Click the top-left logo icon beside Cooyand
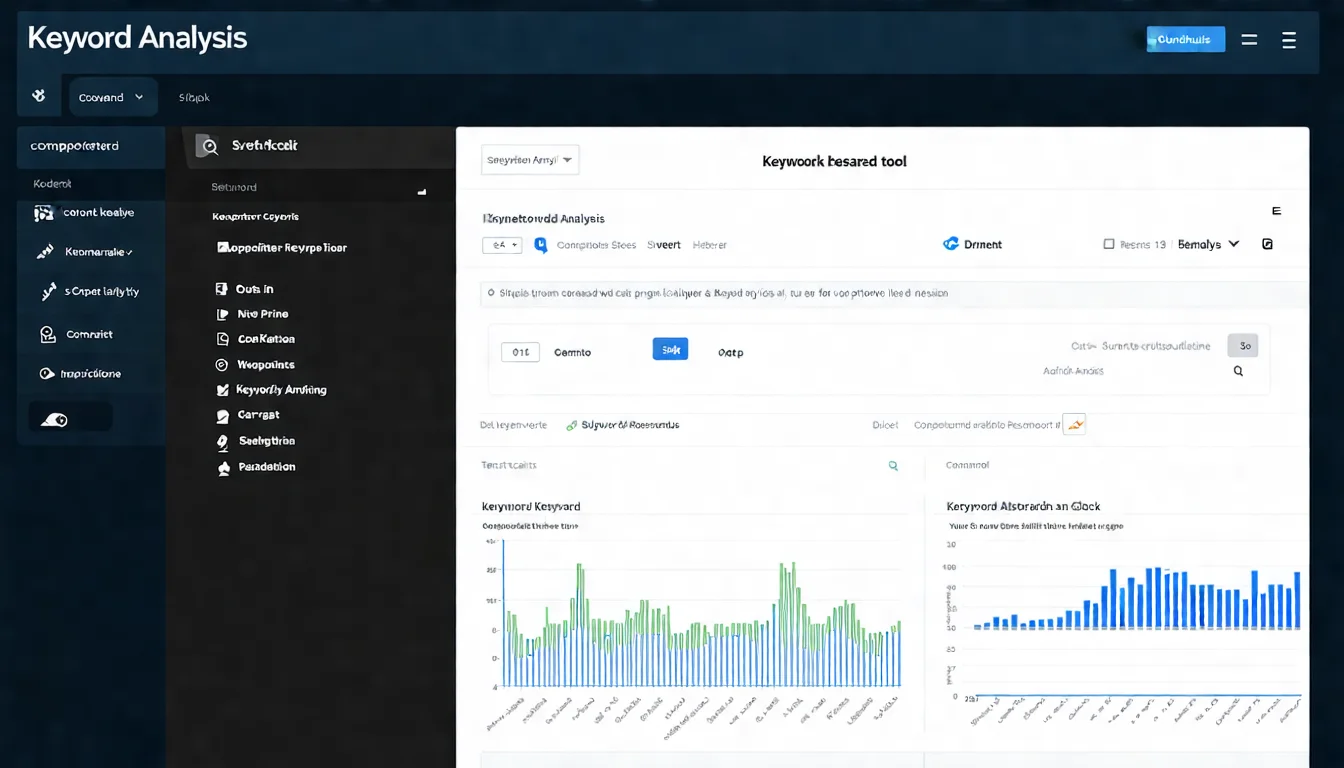1344x768 pixels. (39, 97)
